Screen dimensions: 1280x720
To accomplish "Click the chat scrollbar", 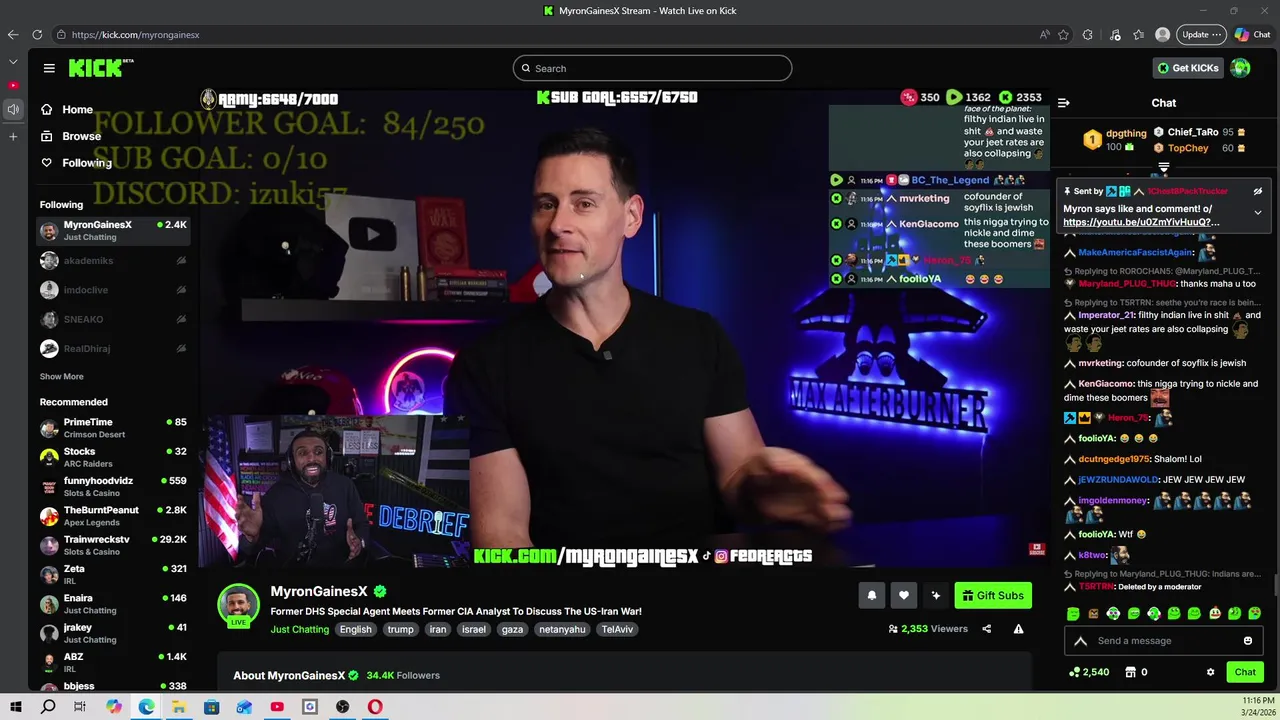I will click(1275, 583).
